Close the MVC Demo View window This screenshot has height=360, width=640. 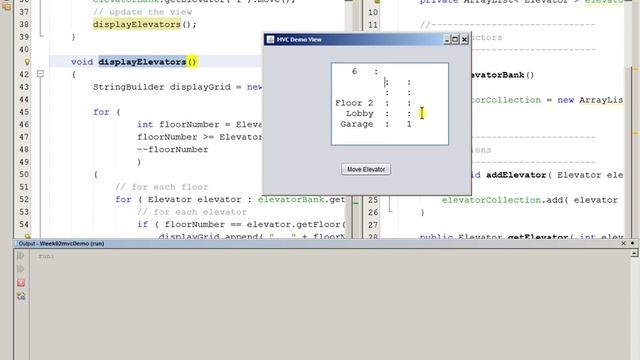tap(464, 40)
